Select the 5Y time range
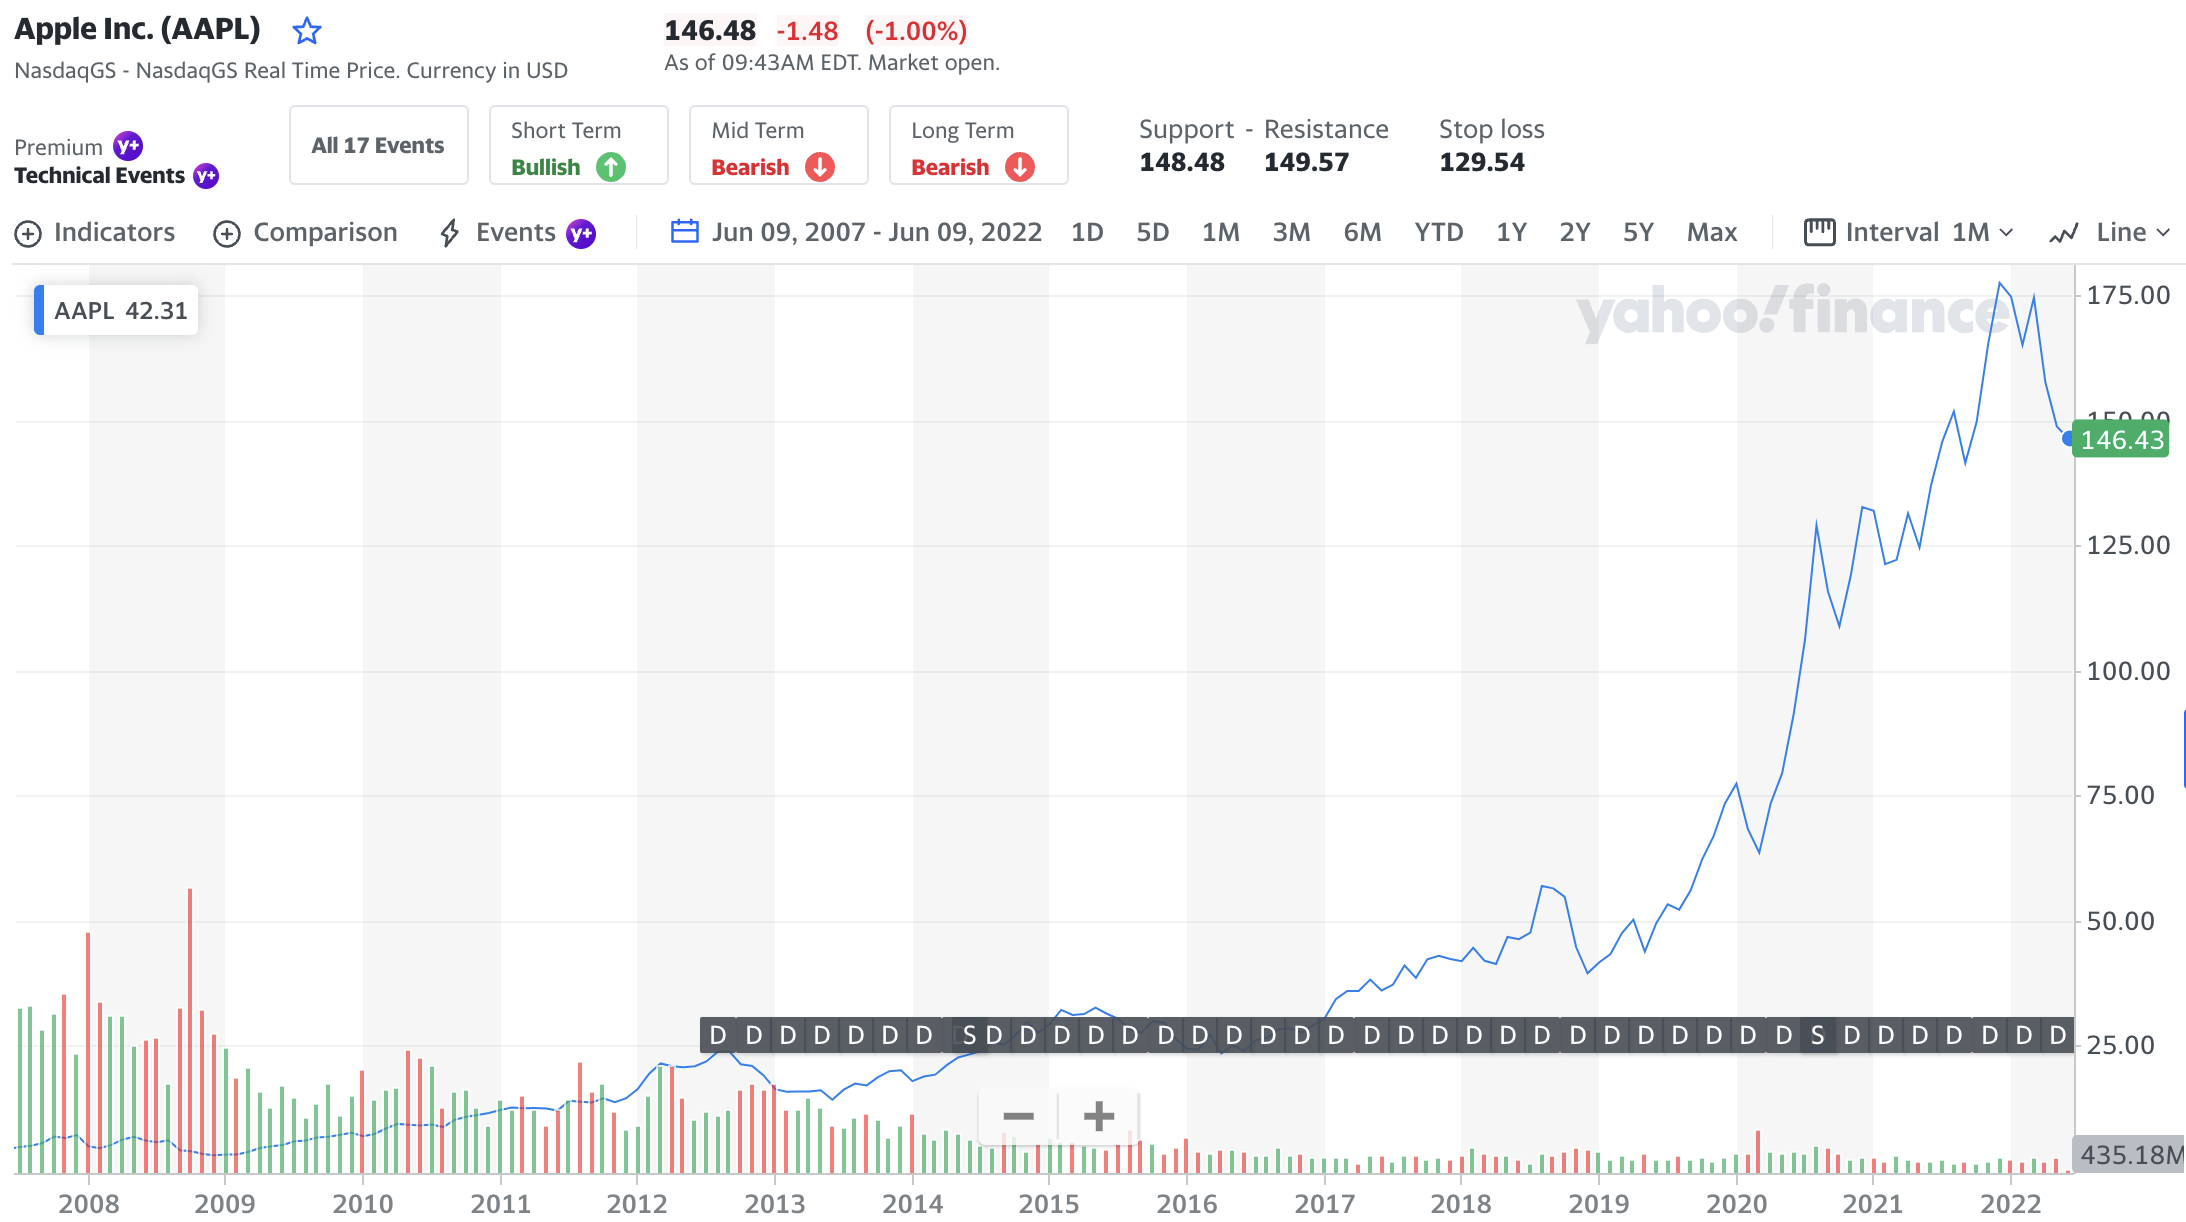This screenshot has width=2186, height=1222. coord(1638,233)
